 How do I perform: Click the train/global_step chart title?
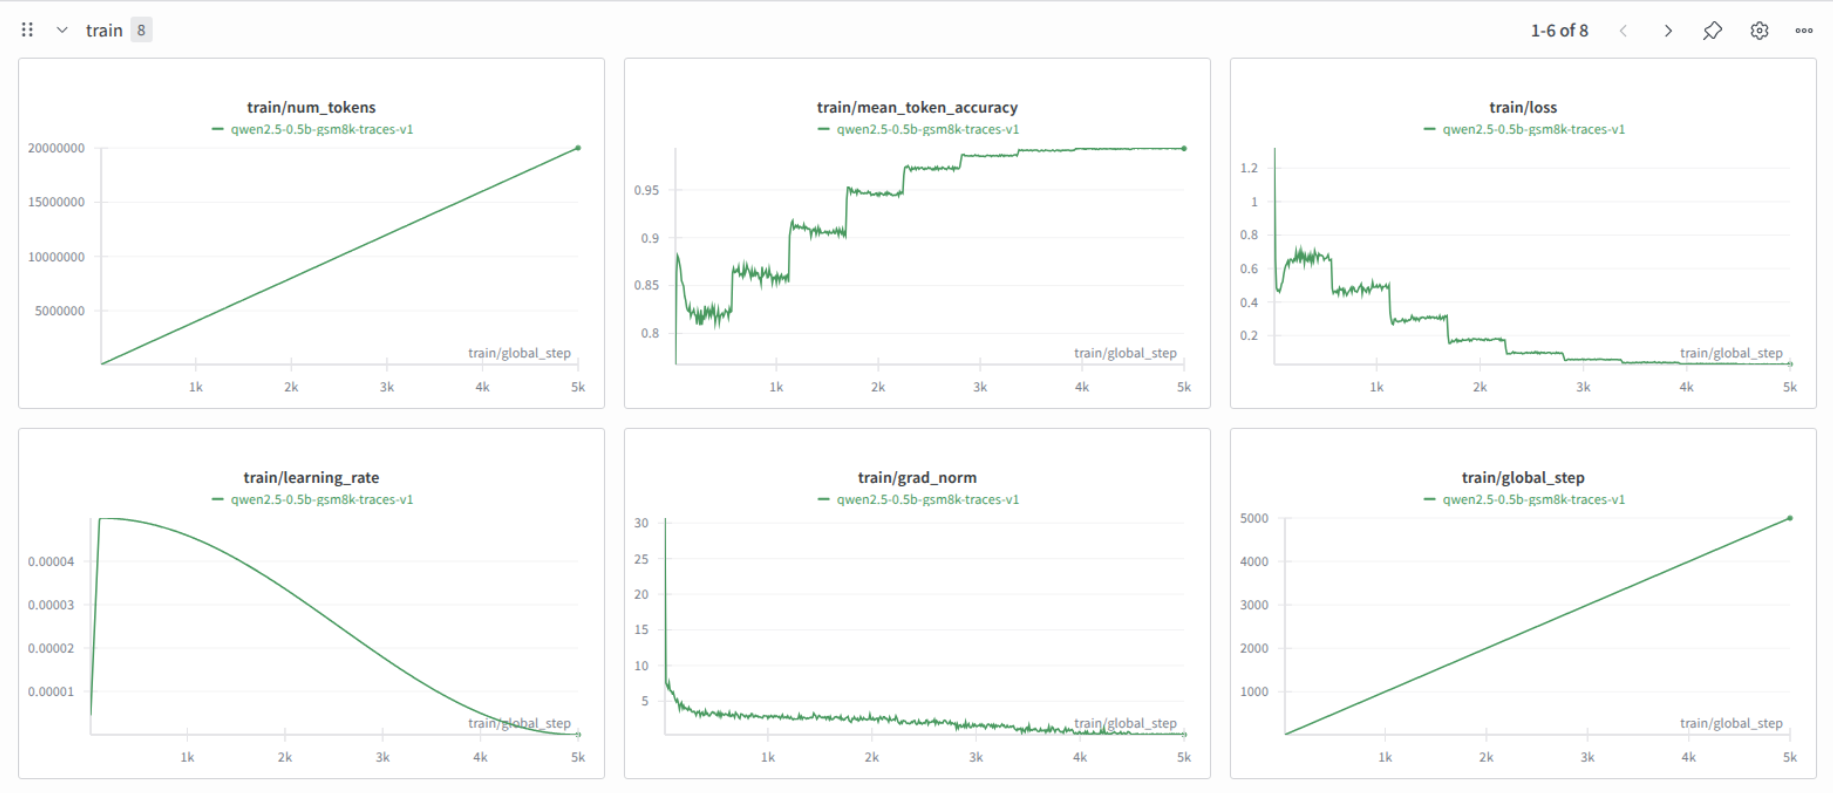(x=1523, y=477)
